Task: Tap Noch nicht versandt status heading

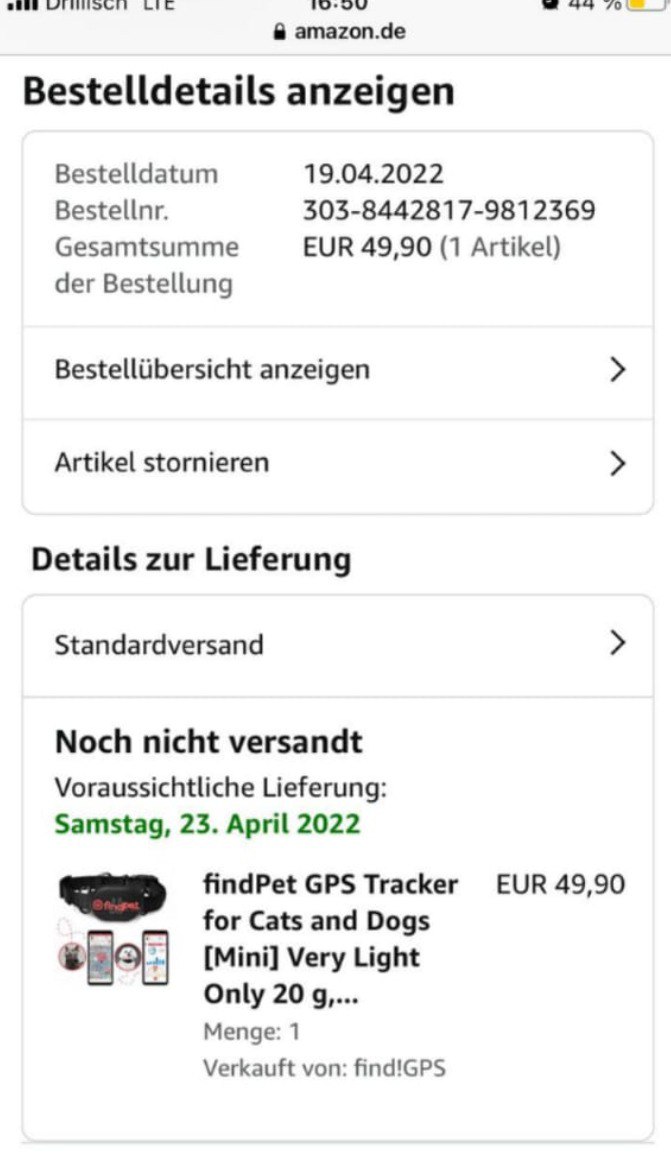Action: pos(209,742)
